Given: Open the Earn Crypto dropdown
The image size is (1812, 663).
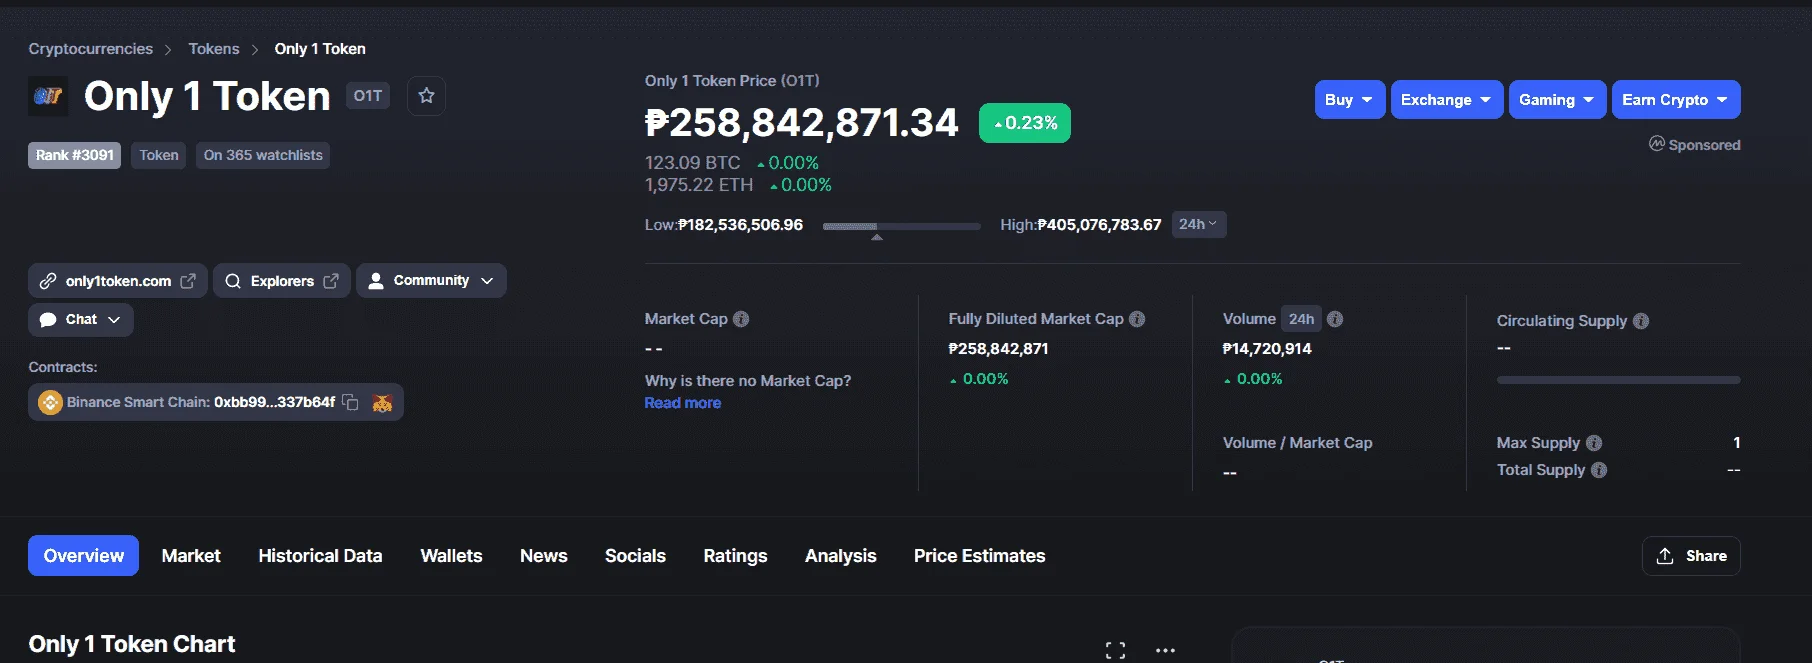Looking at the screenshot, I should 1676,100.
